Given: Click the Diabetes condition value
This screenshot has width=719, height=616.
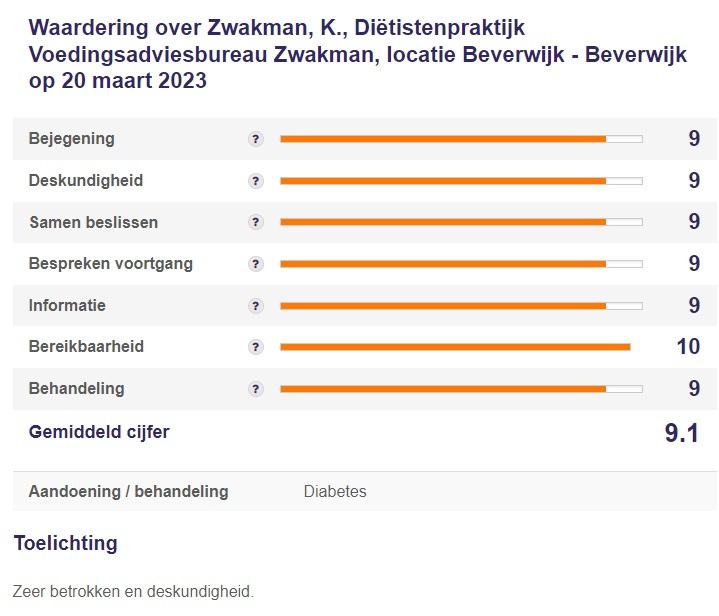Looking at the screenshot, I should click(335, 491).
